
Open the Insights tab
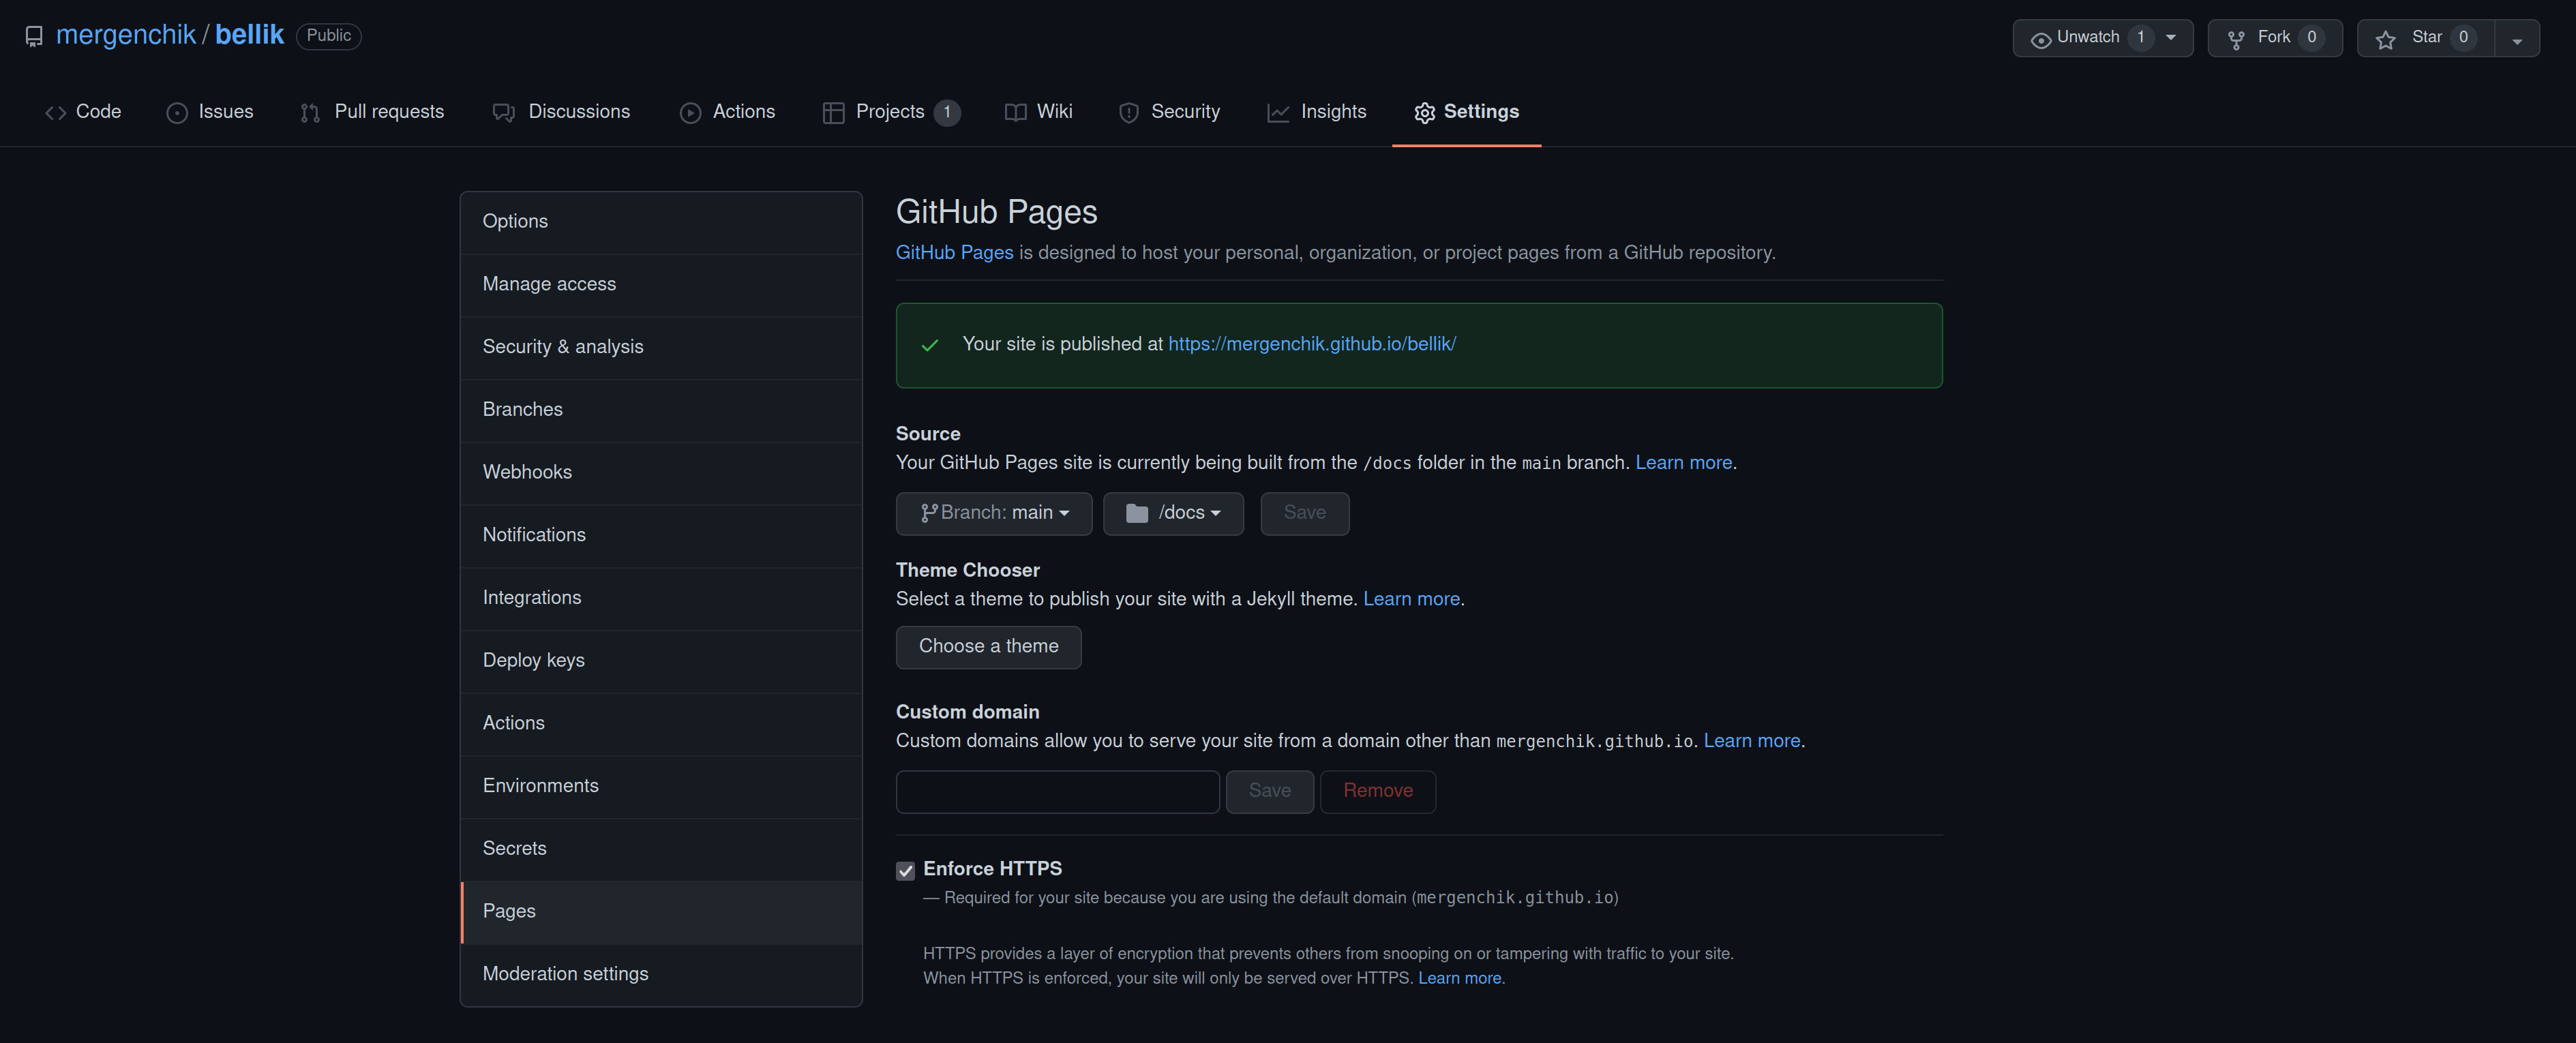[x=1316, y=112]
